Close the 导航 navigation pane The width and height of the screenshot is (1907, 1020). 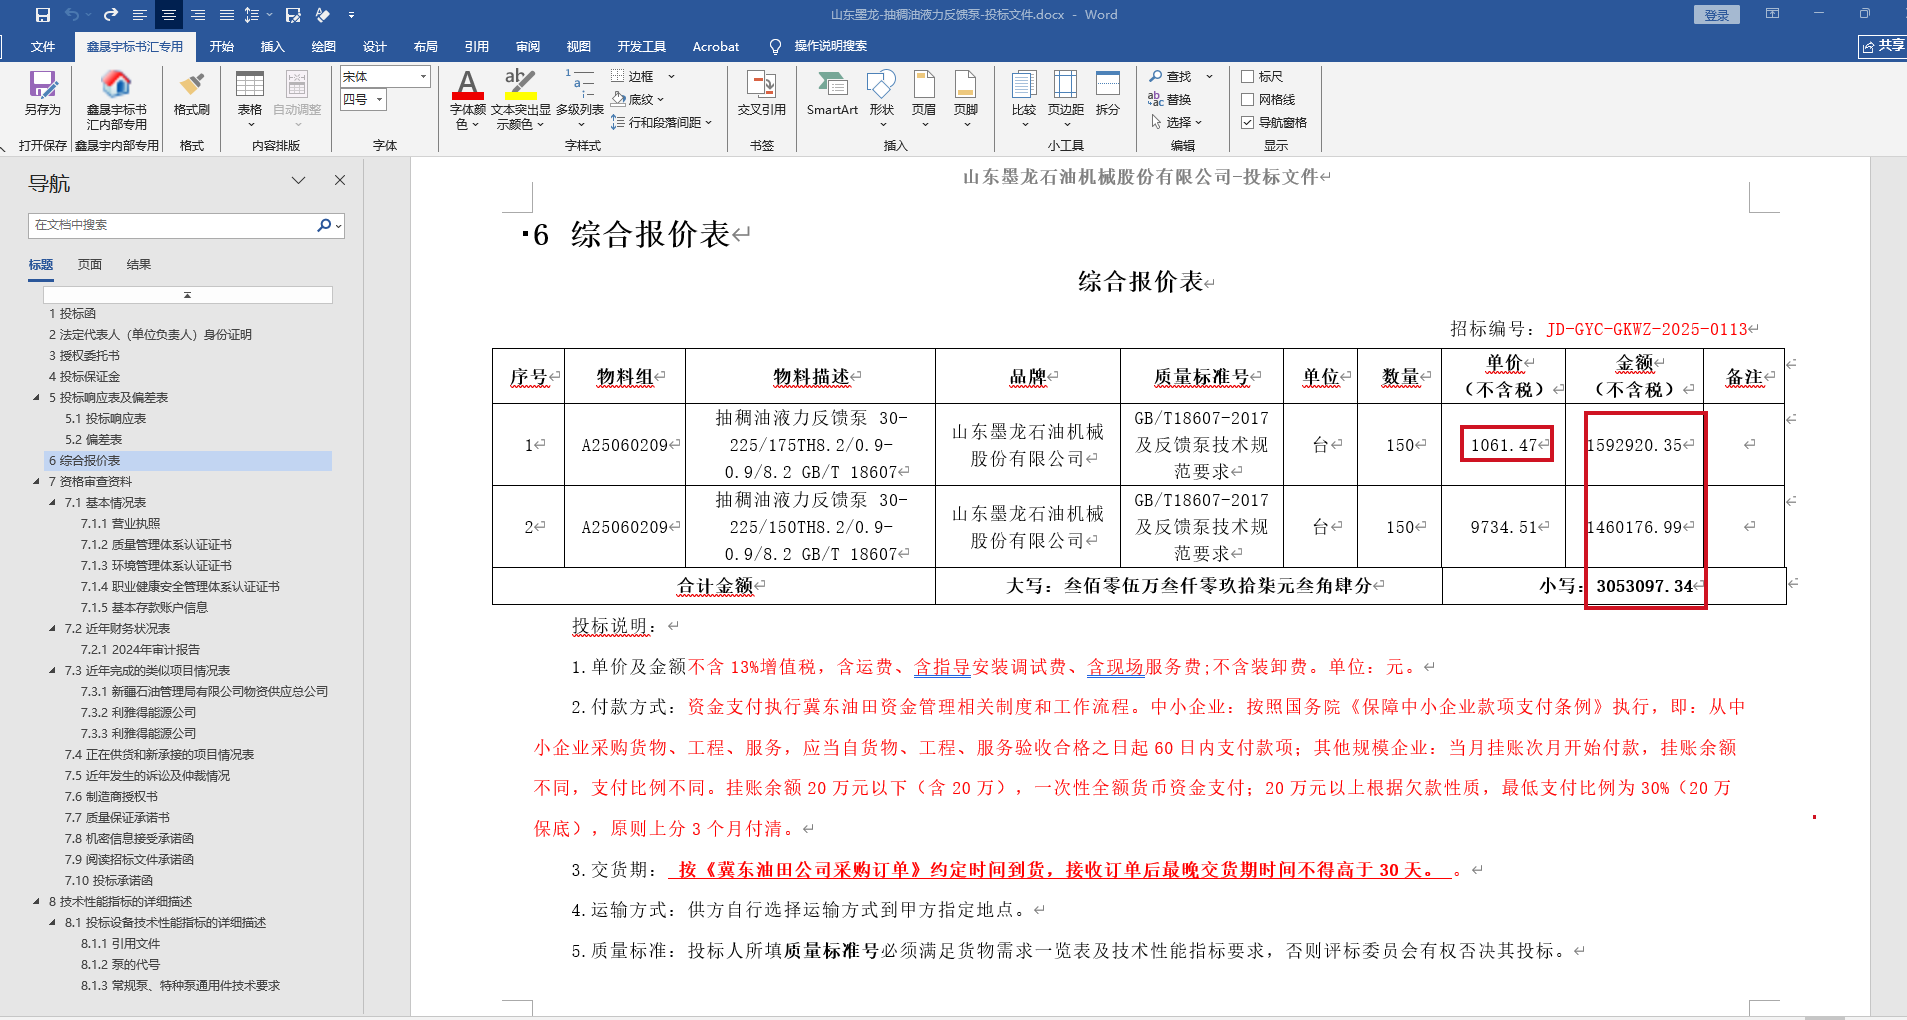340,180
